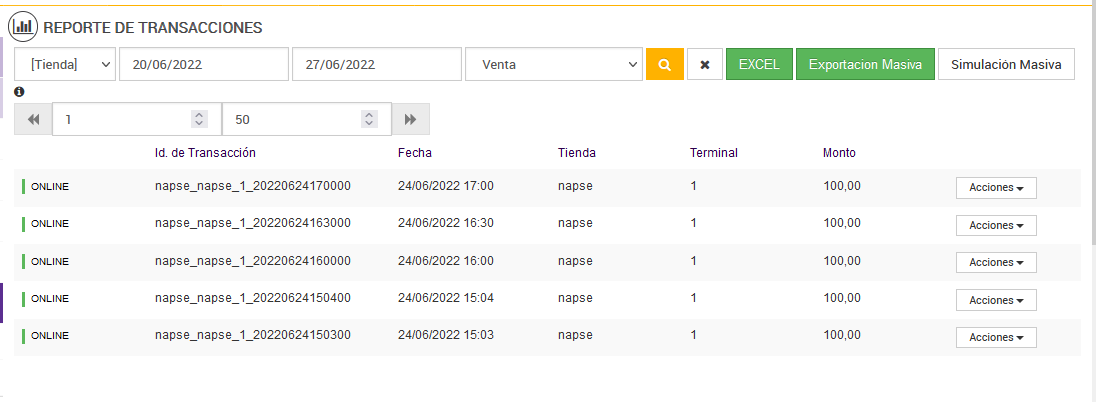Viewport: 1096px width, 402px height.
Task: Open the Venta transaction type dropdown
Action: [553, 64]
